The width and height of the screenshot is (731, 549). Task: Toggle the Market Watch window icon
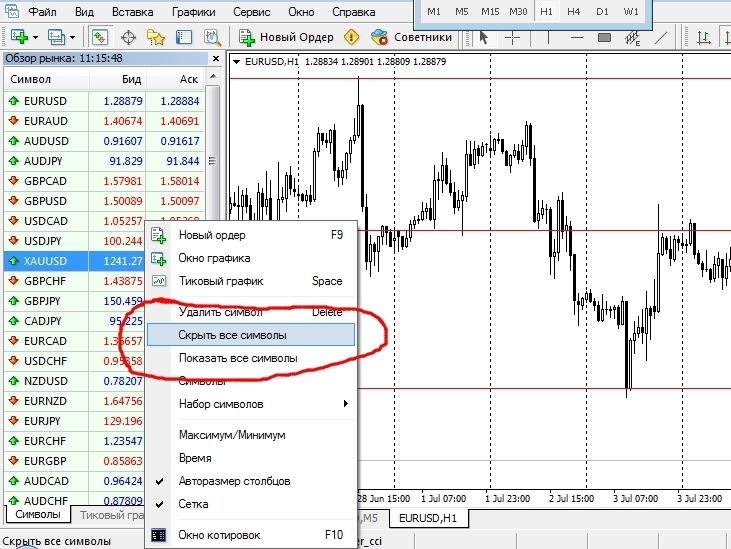click(x=100, y=37)
